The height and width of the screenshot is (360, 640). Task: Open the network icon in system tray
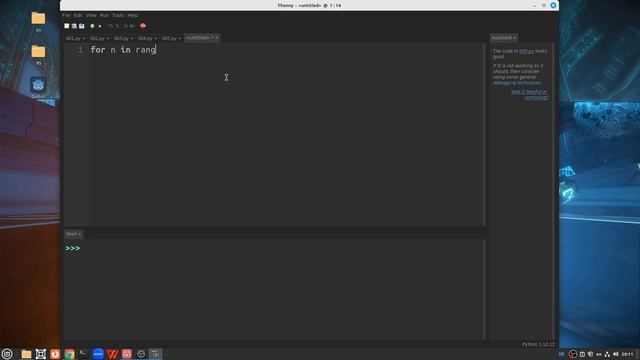pyautogui.click(x=607, y=354)
